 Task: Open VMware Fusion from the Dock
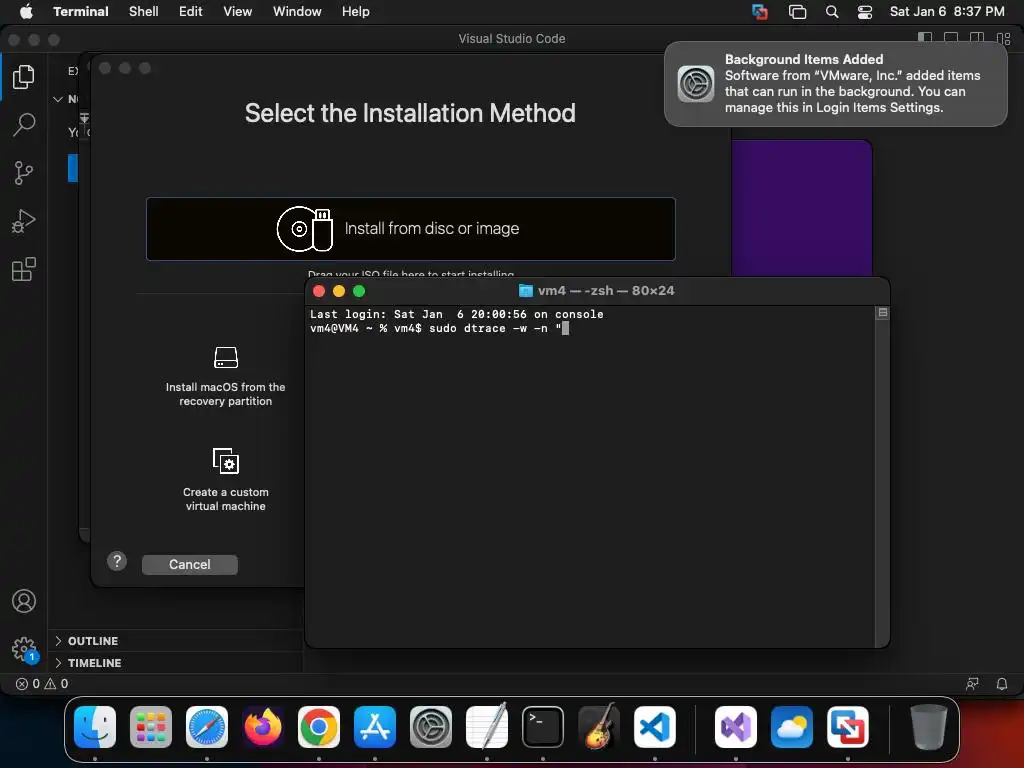(848, 726)
